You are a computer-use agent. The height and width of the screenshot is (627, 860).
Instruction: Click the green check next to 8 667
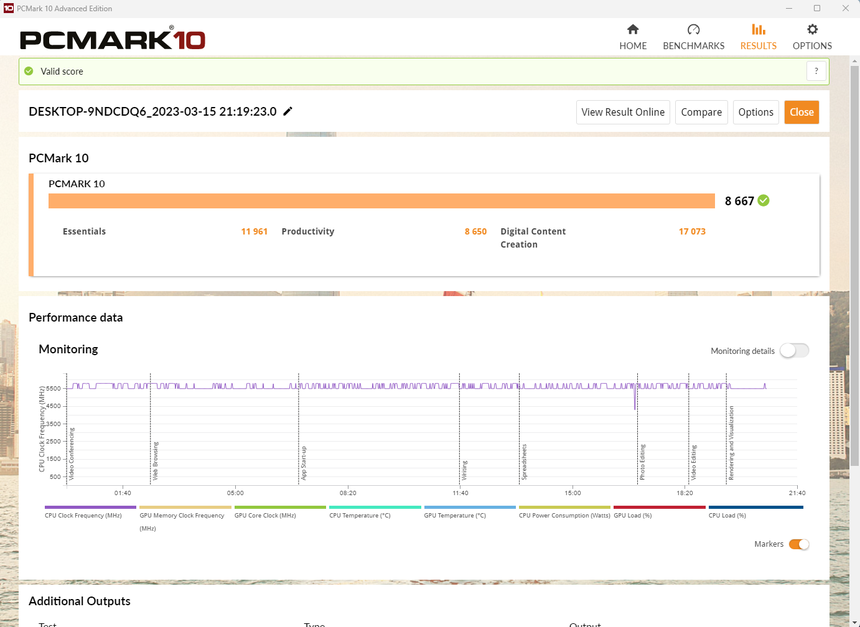pyautogui.click(x=764, y=201)
